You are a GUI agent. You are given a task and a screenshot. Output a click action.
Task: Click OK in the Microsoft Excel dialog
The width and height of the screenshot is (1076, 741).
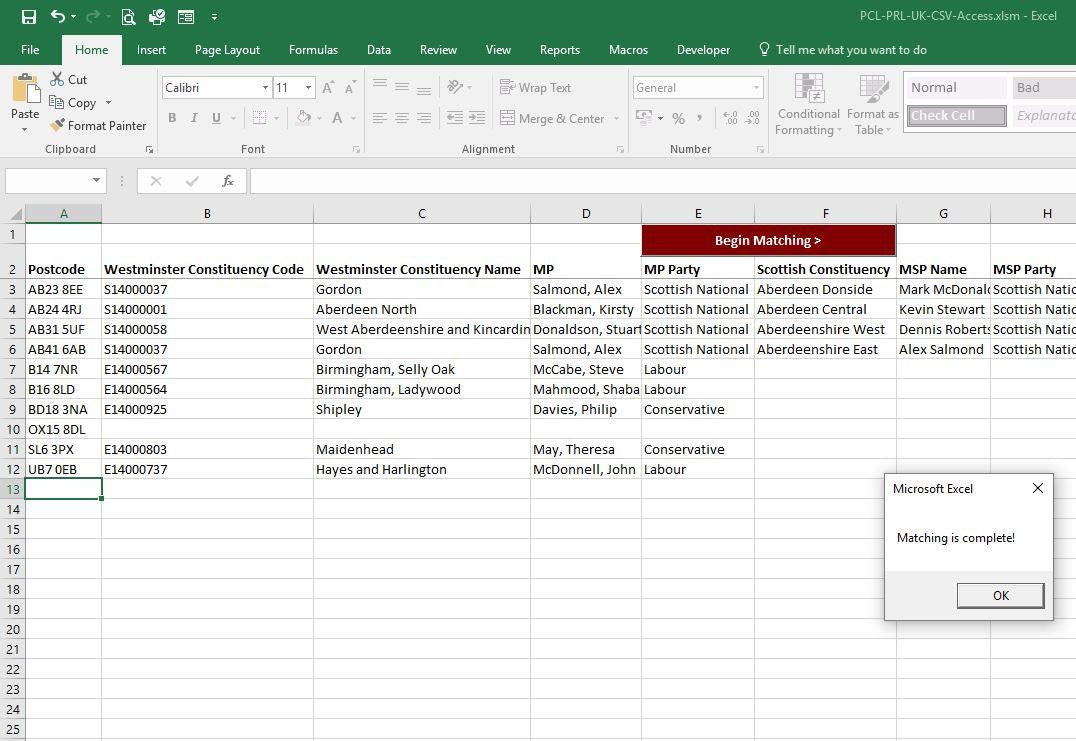[1001, 596]
